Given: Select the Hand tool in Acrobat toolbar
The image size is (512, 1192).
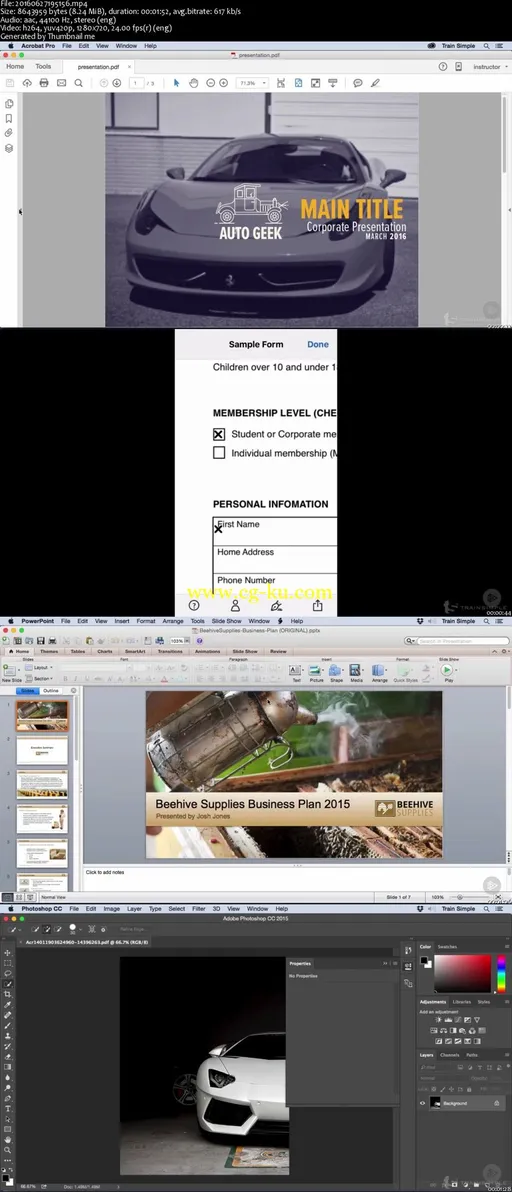Looking at the screenshot, I should click(194, 83).
